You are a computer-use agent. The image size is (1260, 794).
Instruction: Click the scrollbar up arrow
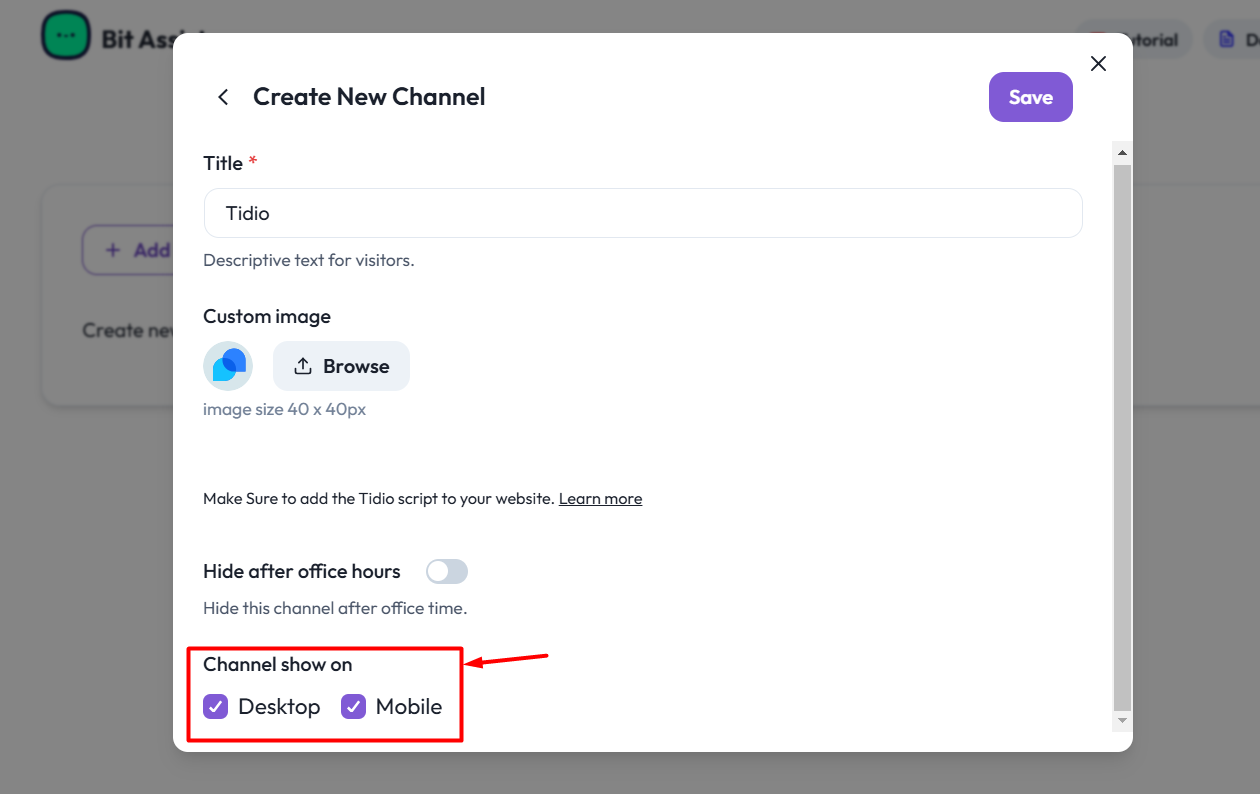(x=1122, y=154)
